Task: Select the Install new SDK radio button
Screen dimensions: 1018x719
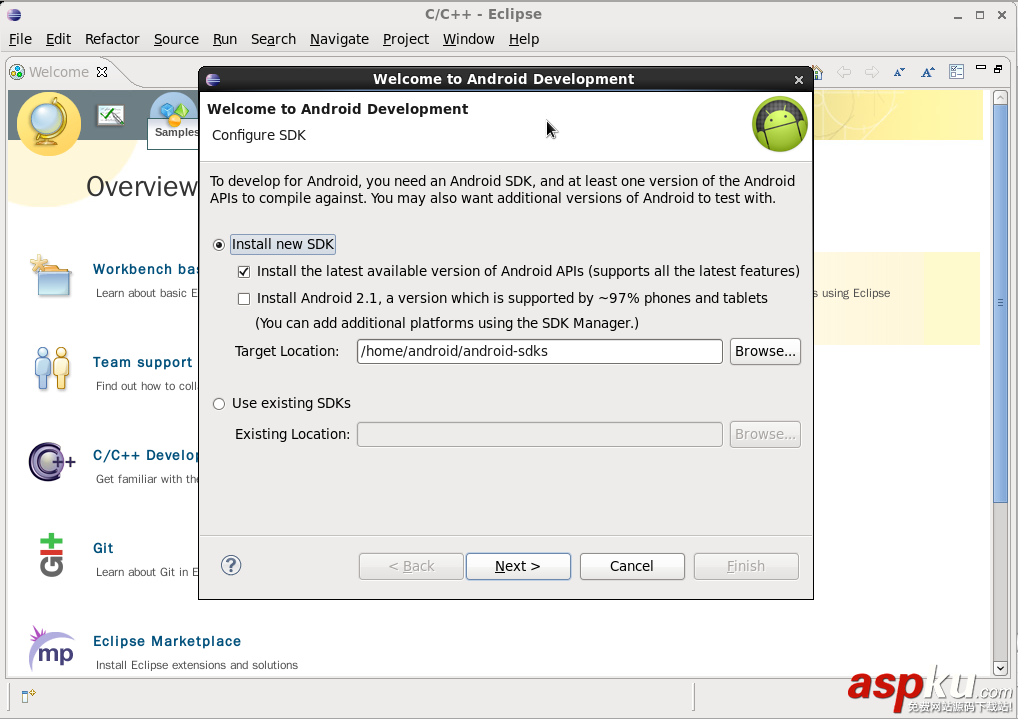Action: click(219, 245)
